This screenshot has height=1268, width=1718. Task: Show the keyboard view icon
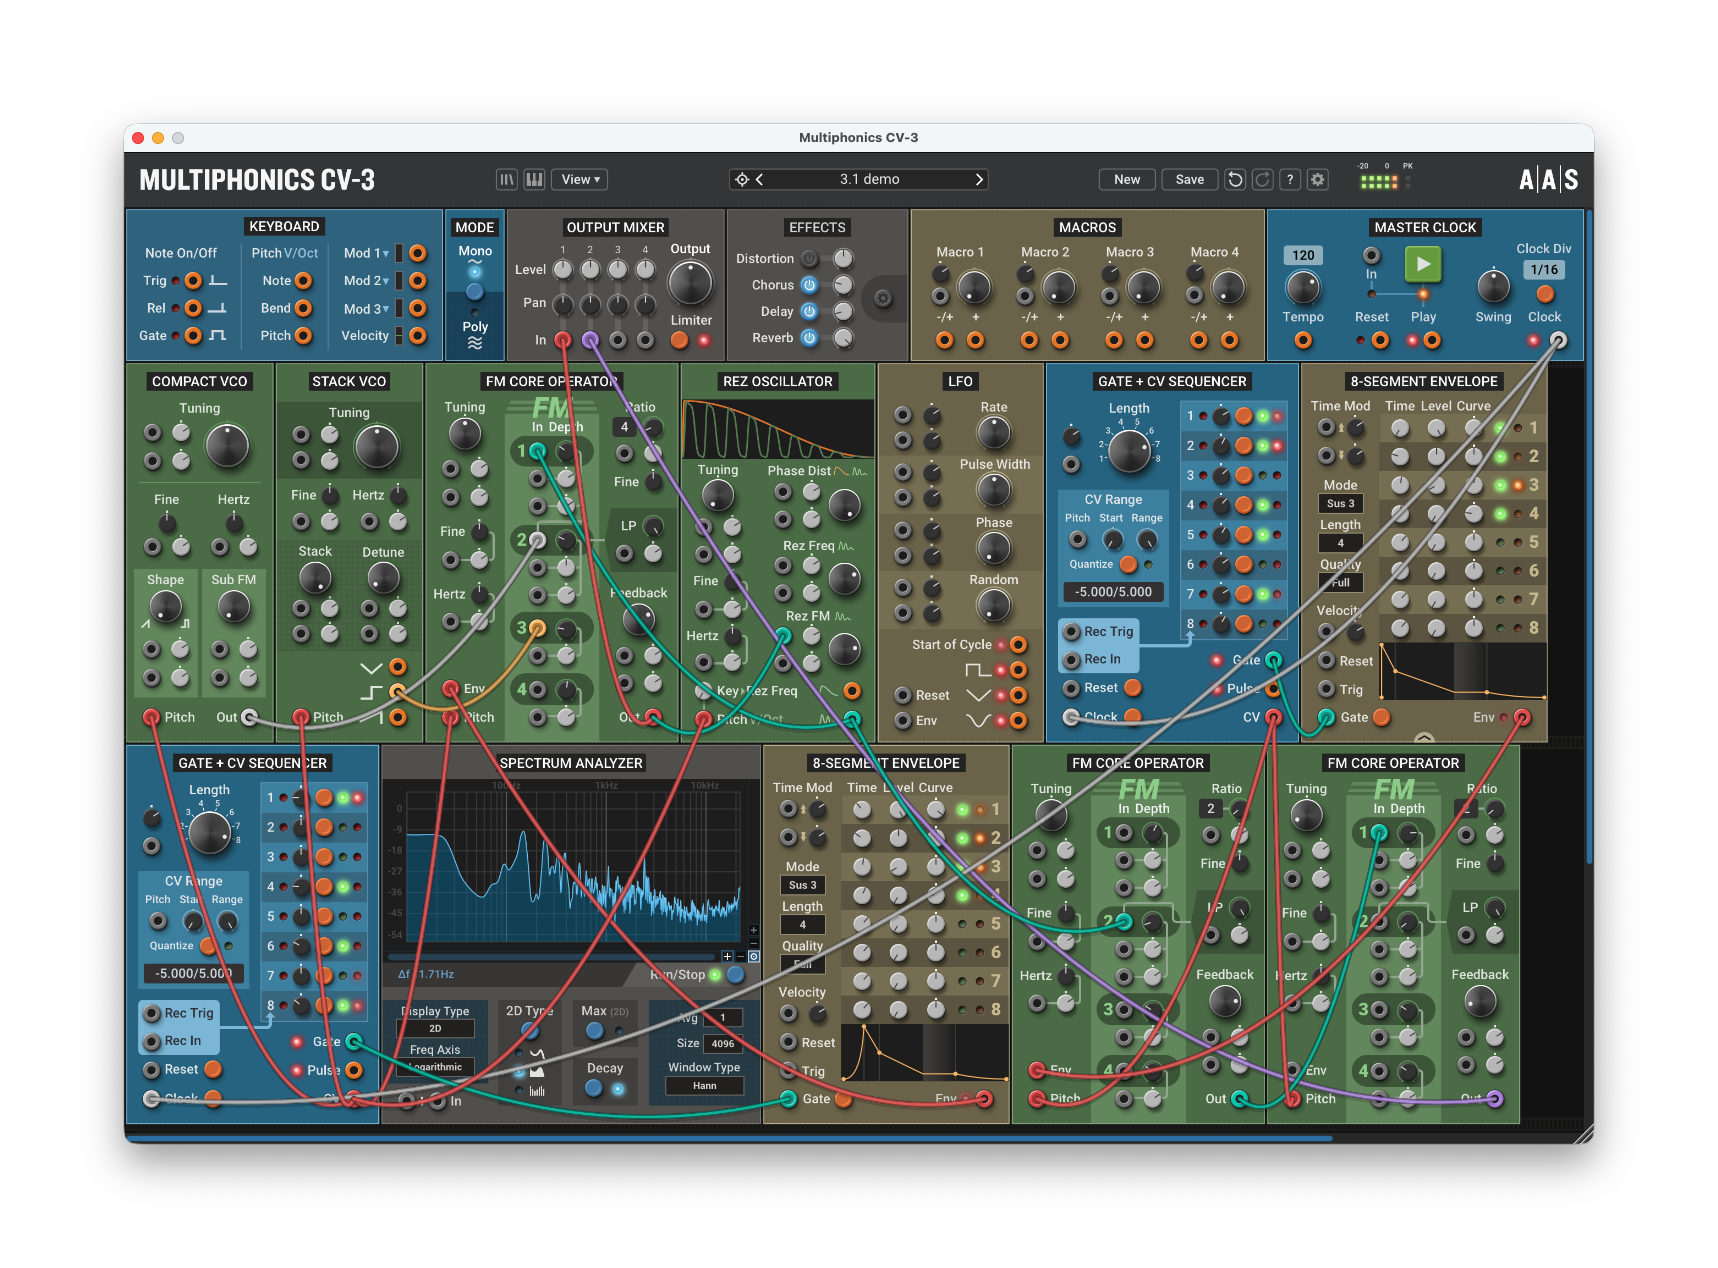[535, 180]
